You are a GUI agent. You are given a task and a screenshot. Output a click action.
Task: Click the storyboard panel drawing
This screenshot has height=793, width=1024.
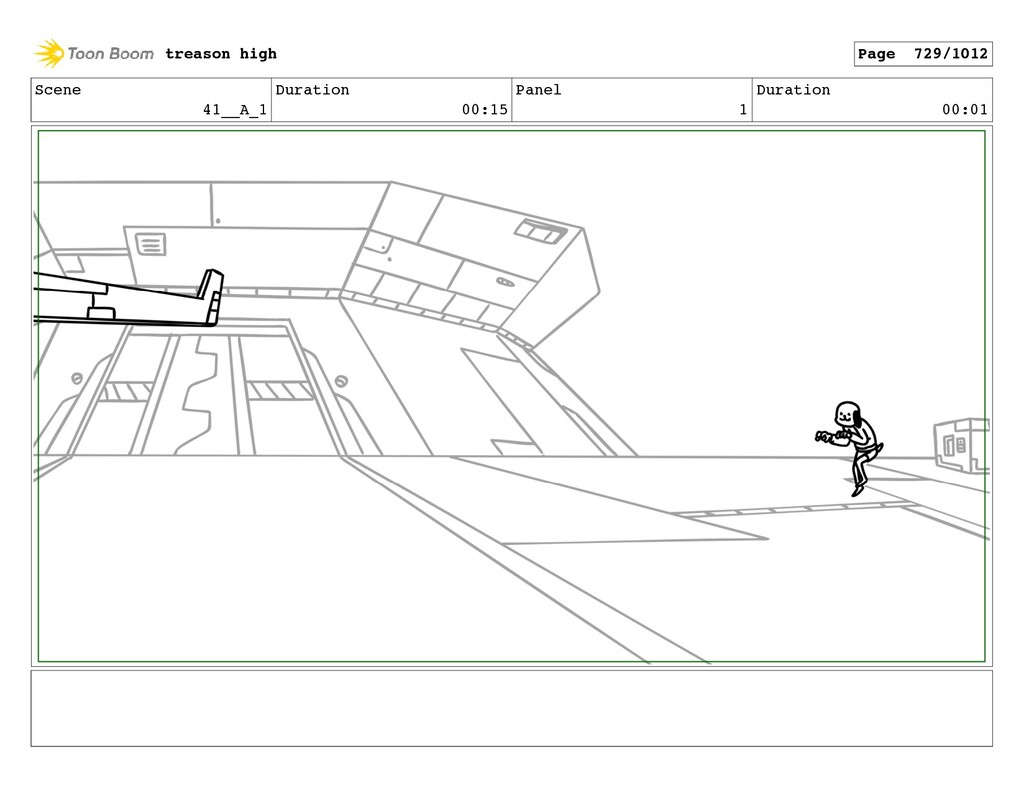pyautogui.click(x=511, y=396)
